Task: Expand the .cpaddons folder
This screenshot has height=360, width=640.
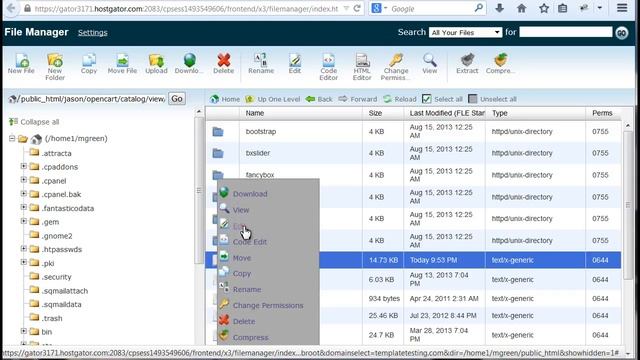Action: [24, 166]
